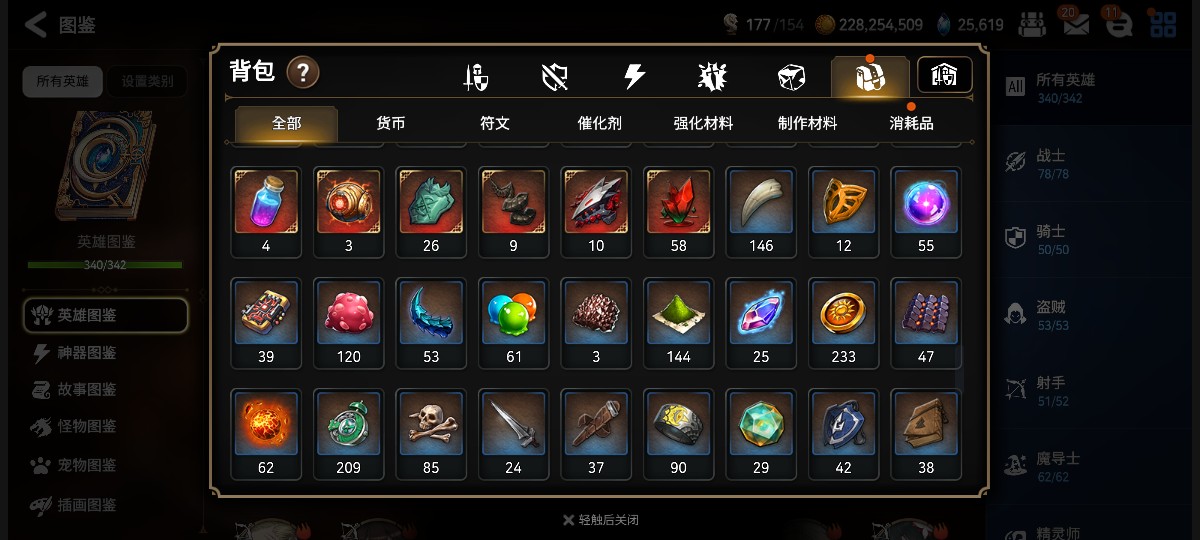This screenshot has width=1200, height=540.
Task: Toggle the 设置类别 button
Action: point(147,82)
